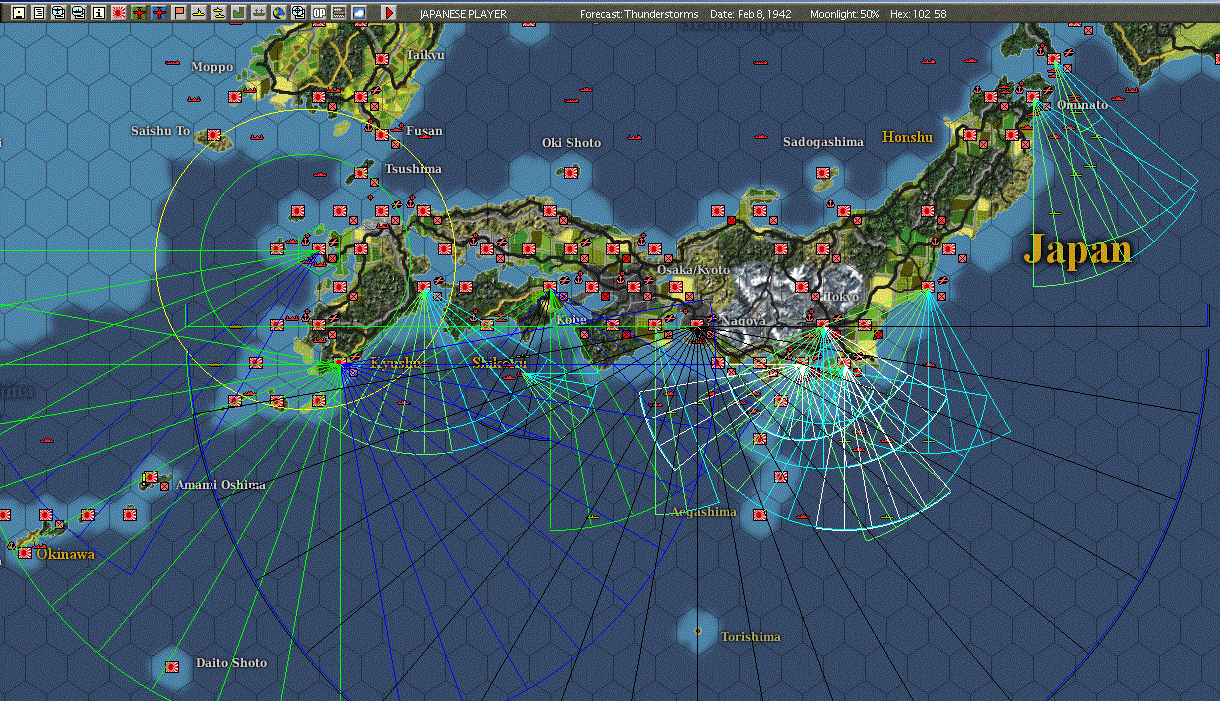Click the Fusan map label
This screenshot has height=701, width=1220.
pyautogui.click(x=424, y=131)
